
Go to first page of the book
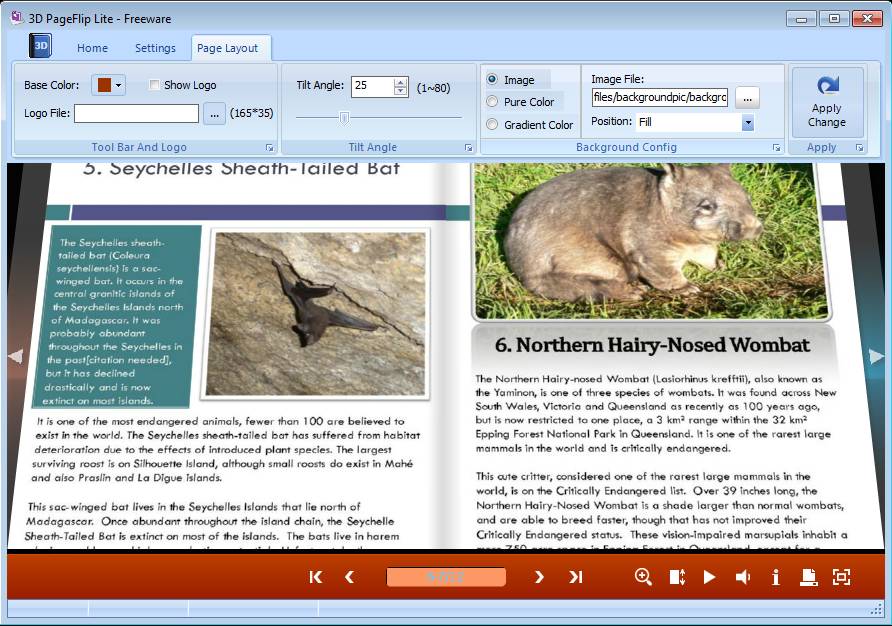[316, 577]
